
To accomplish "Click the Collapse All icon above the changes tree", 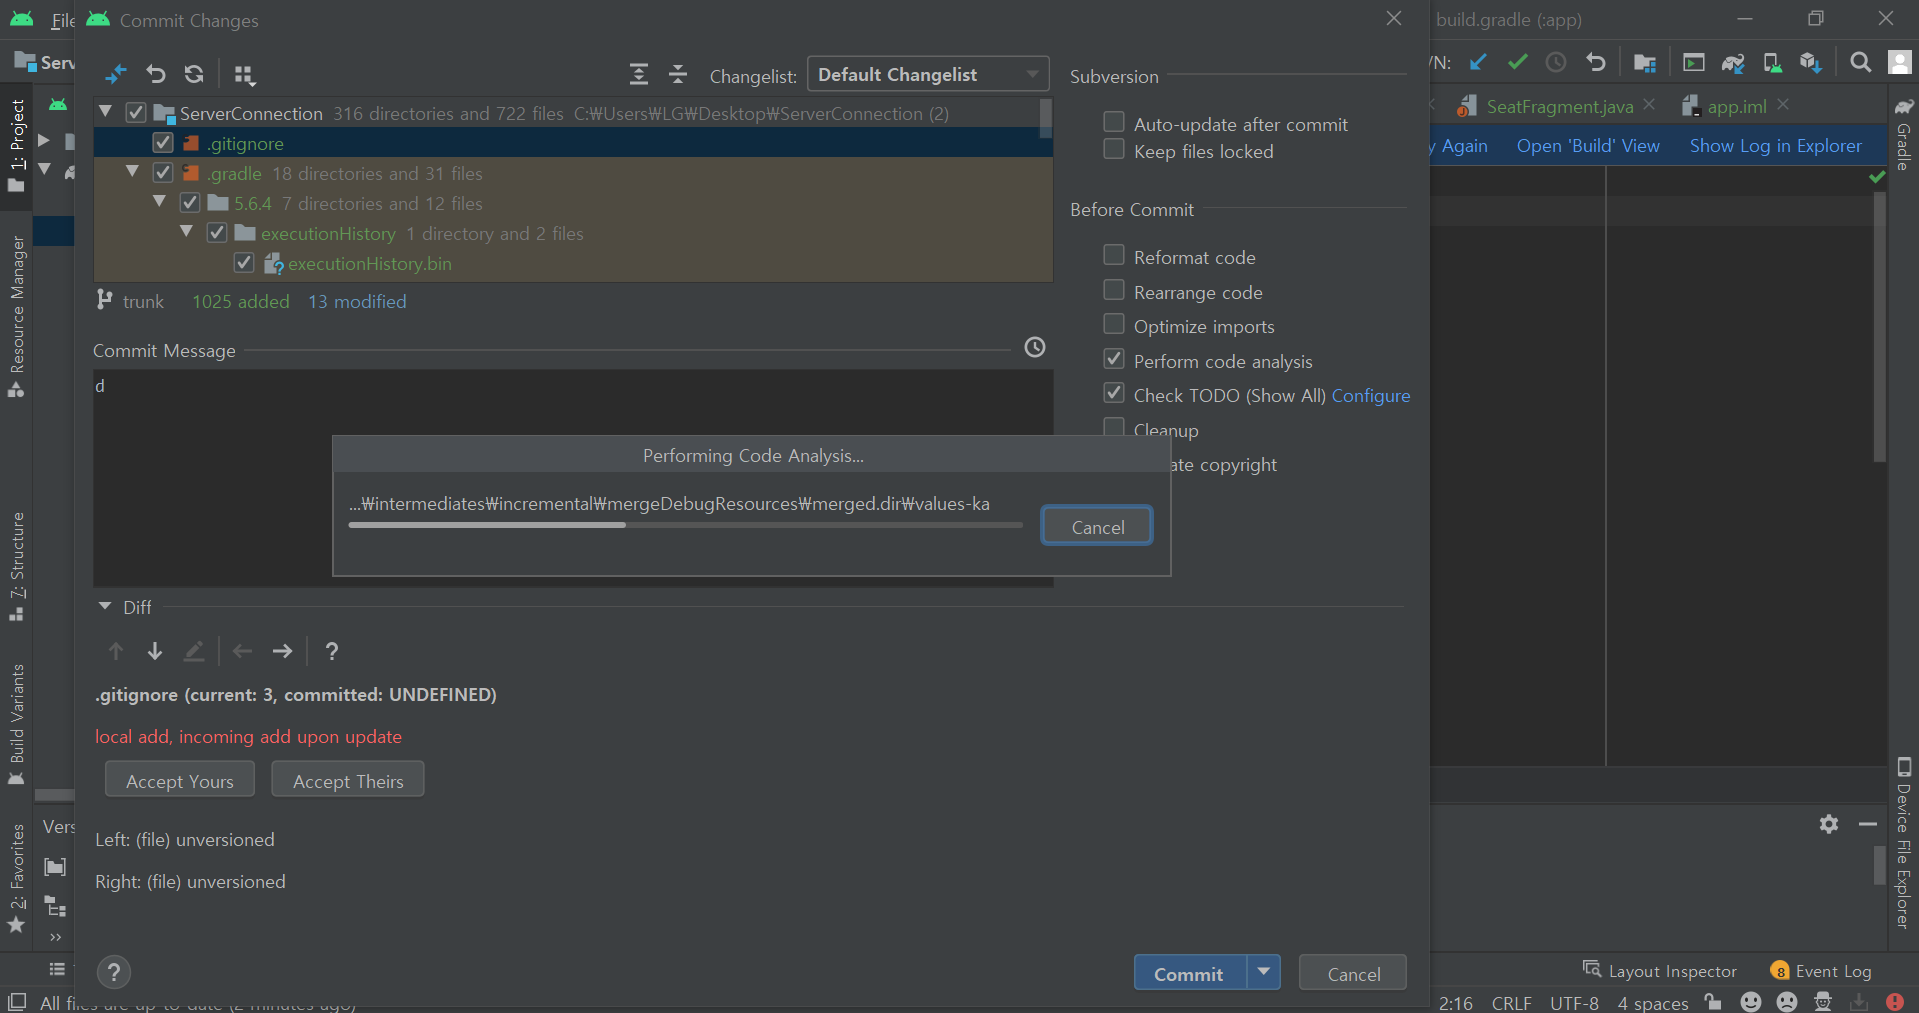I will [x=678, y=74].
